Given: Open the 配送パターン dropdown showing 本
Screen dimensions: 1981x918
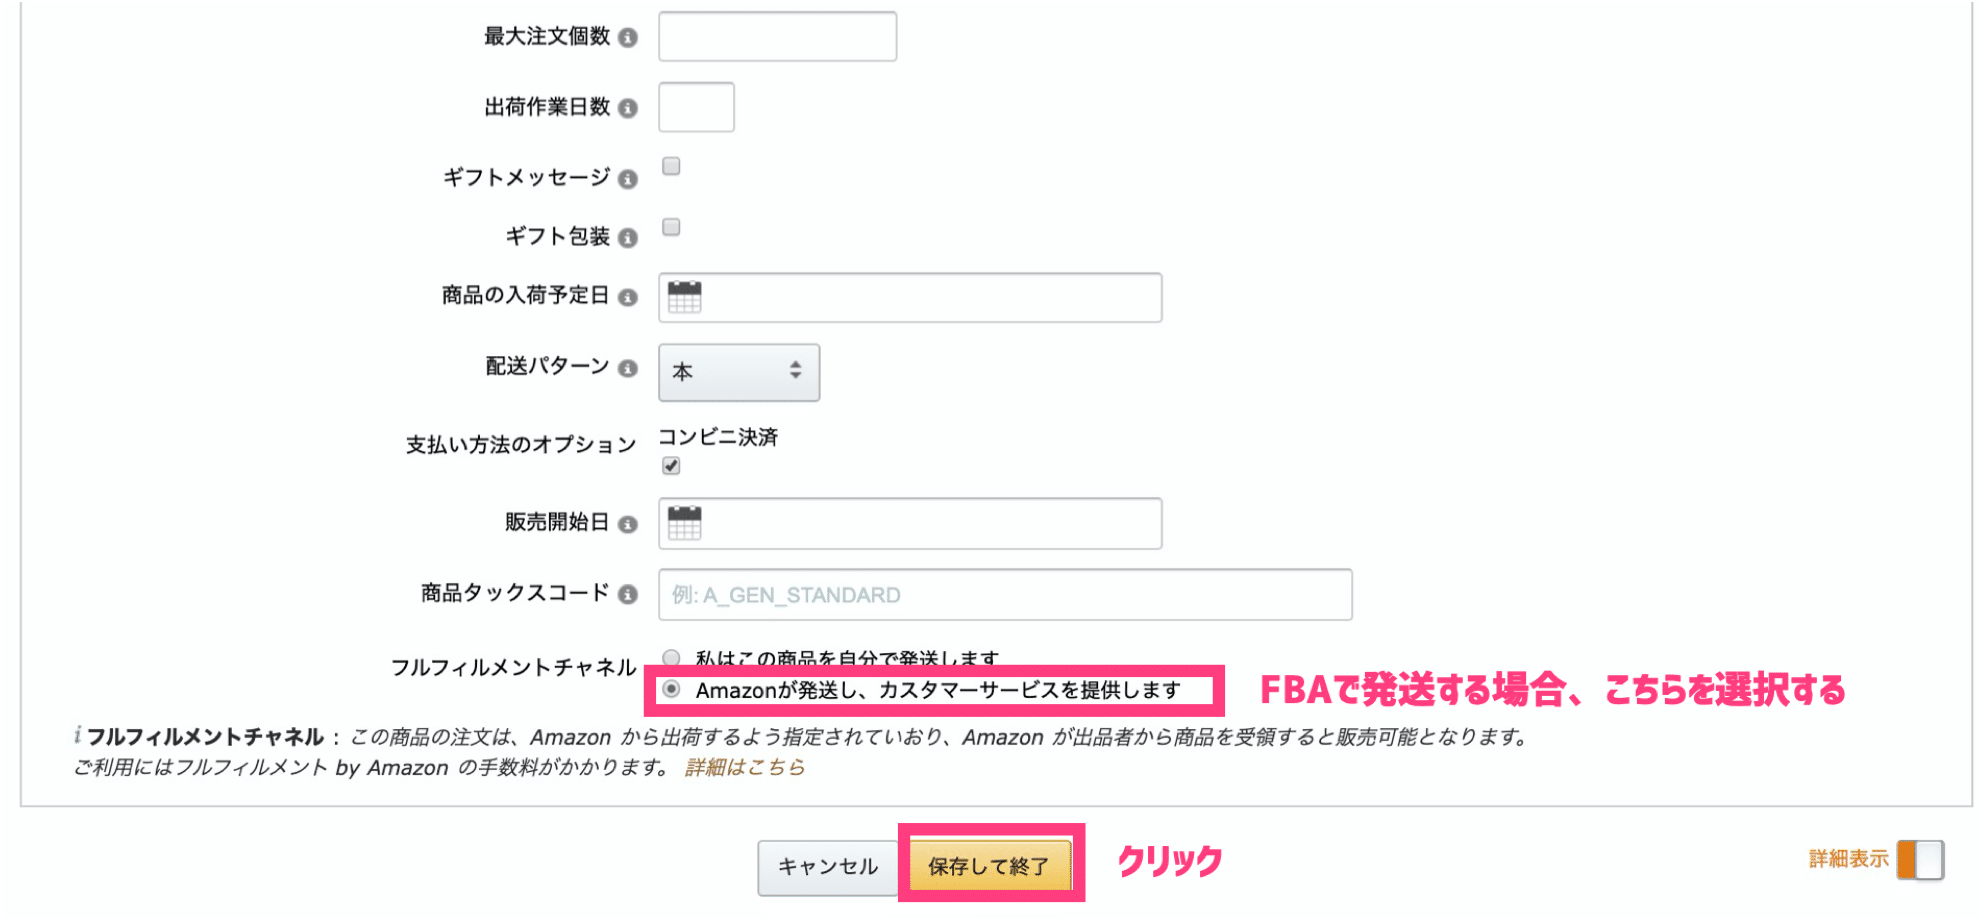Looking at the screenshot, I should click(739, 372).
